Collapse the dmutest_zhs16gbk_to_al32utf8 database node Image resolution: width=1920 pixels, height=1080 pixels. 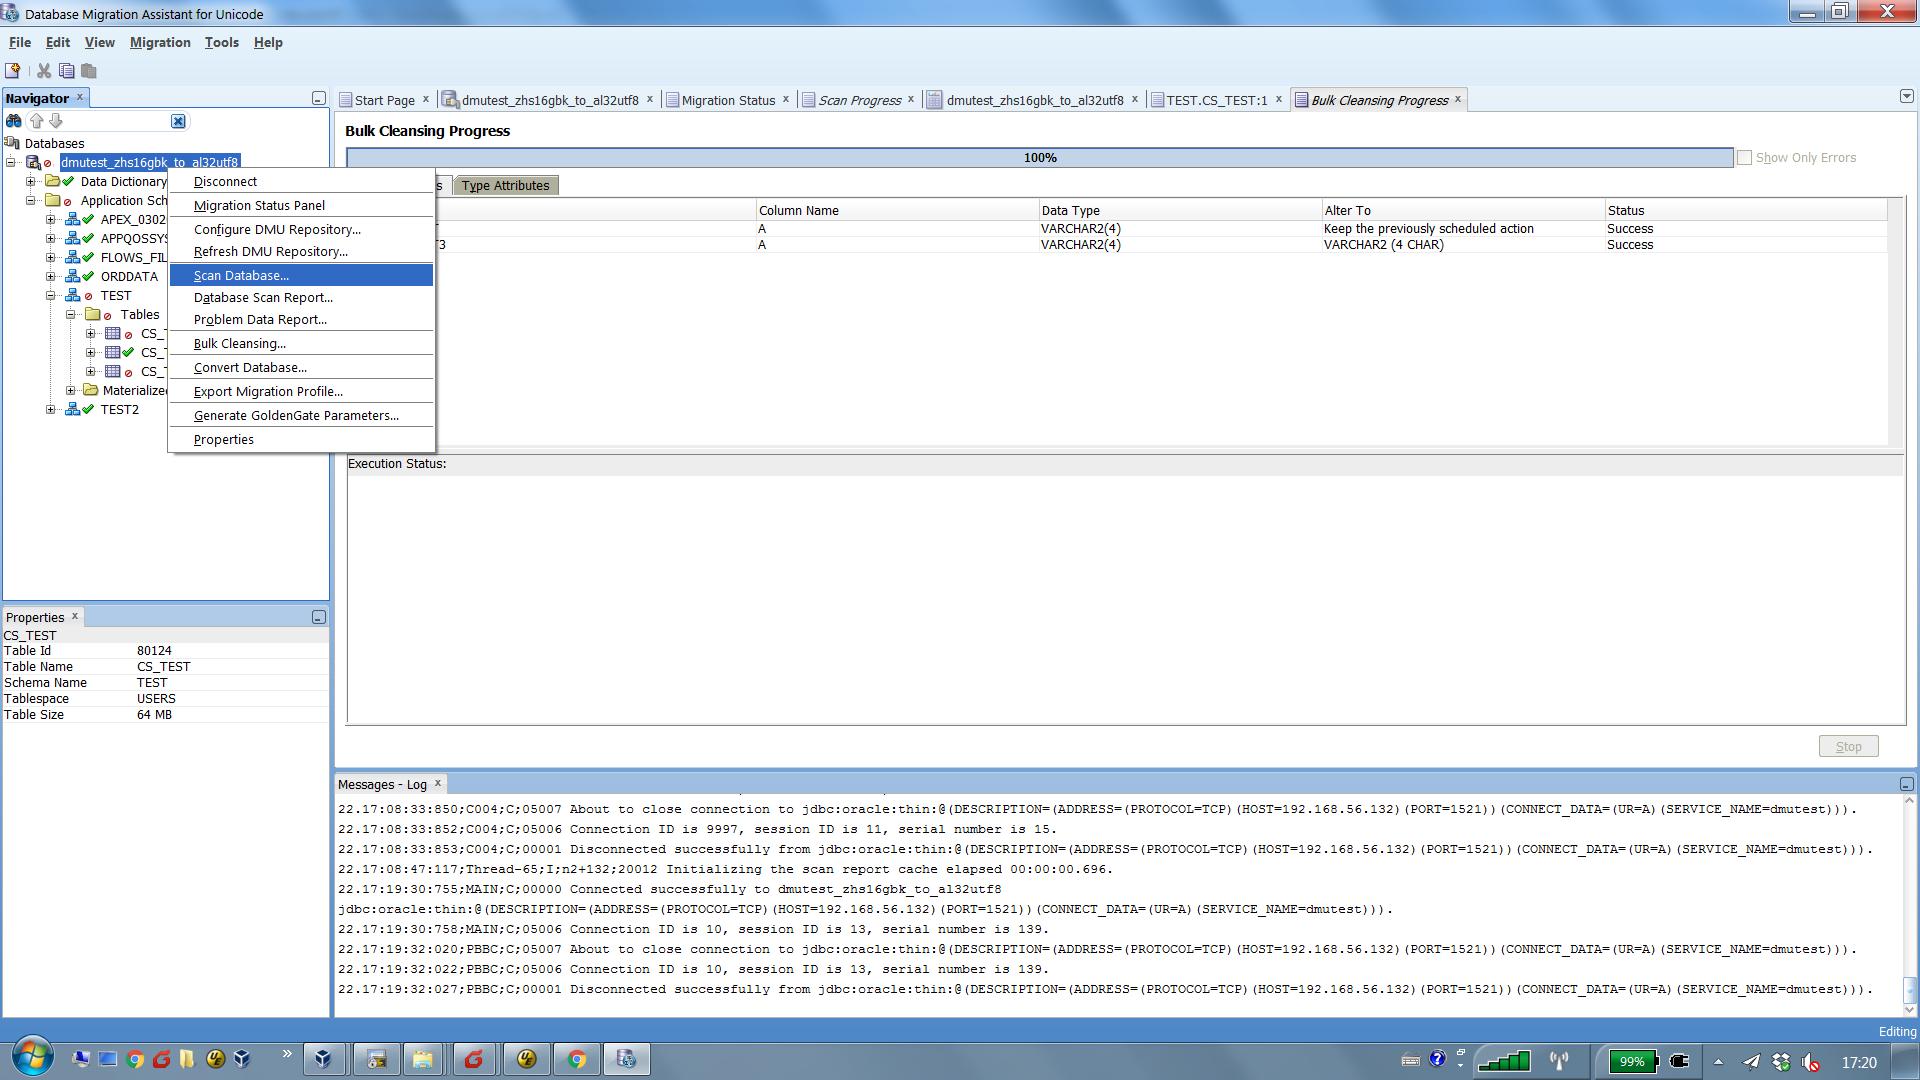point(11,162)
